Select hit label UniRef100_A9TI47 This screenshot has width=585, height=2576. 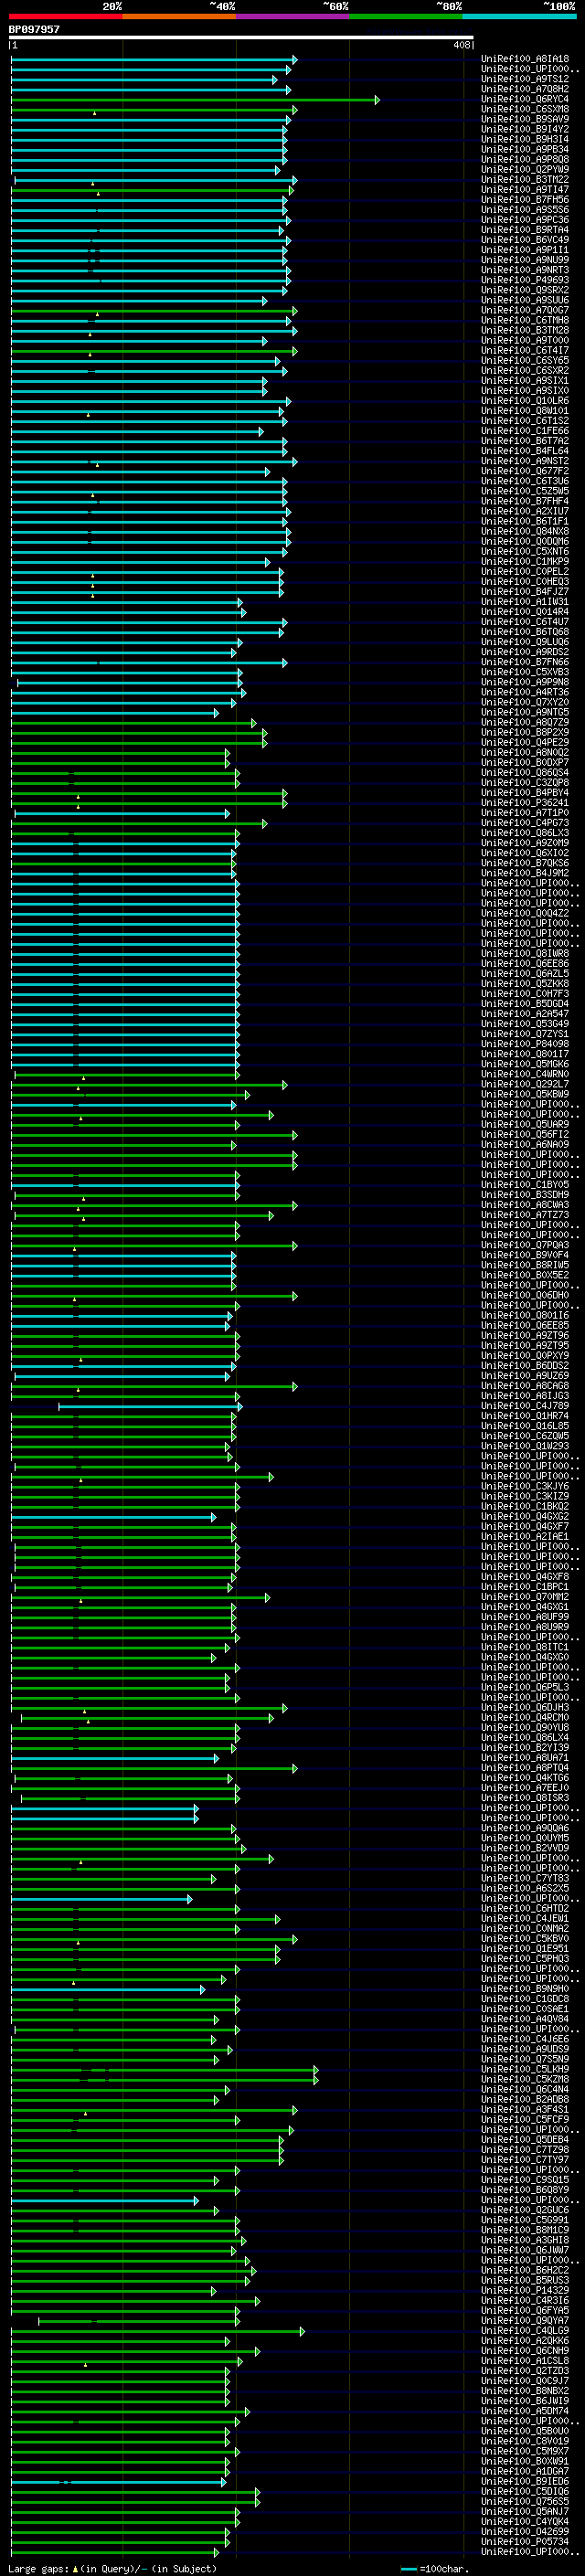pos(525,189)
